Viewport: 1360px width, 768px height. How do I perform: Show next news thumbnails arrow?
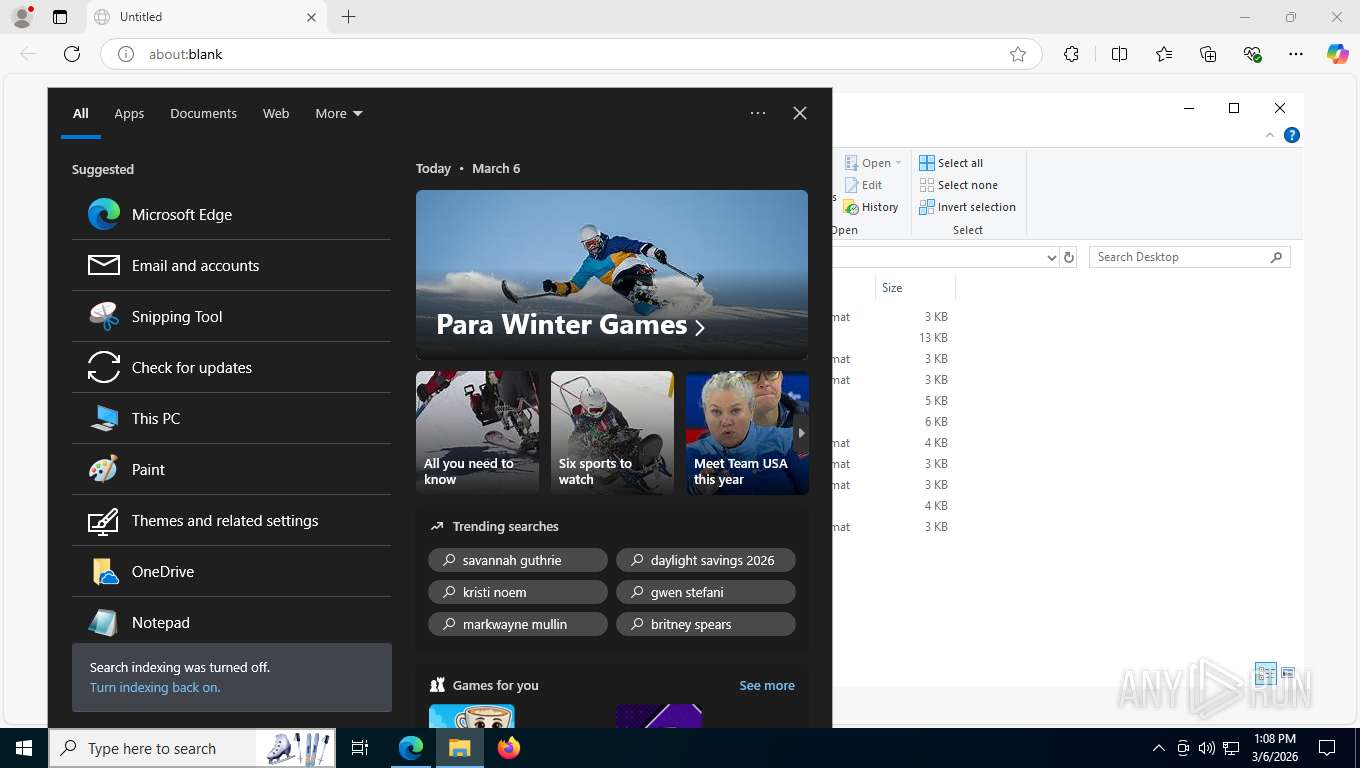click(801, 433)
